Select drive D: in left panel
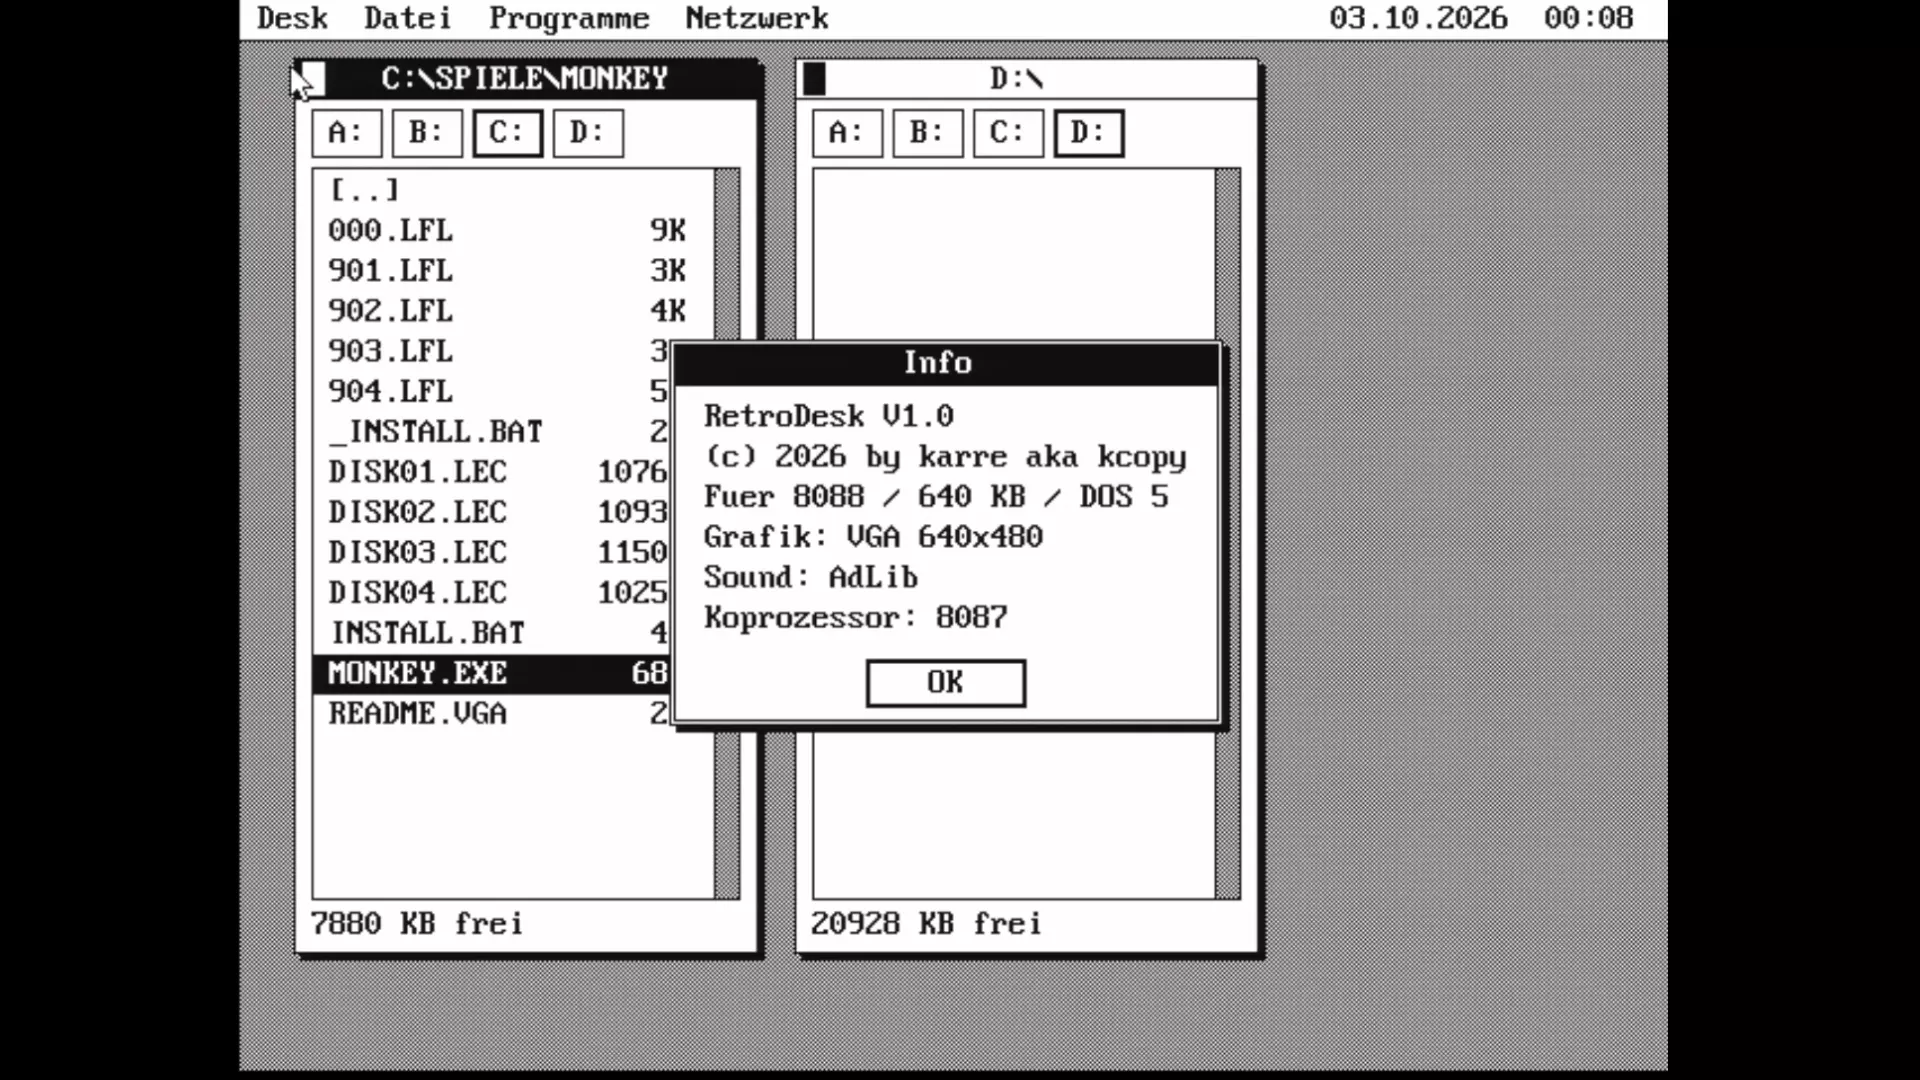Viewport: 1920px width, 1080px height. (588, 133)
